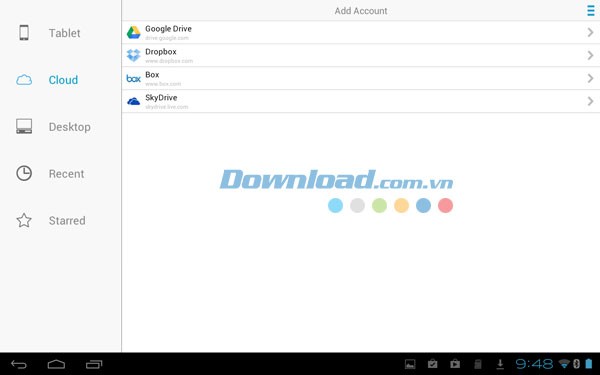
Task: Switch to the Starred section label
Action: click(67, 221)
